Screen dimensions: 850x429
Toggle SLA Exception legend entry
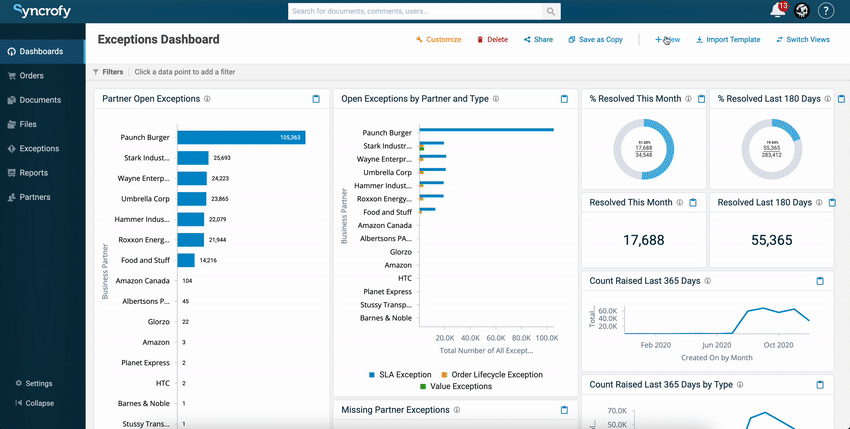(400, 375)
